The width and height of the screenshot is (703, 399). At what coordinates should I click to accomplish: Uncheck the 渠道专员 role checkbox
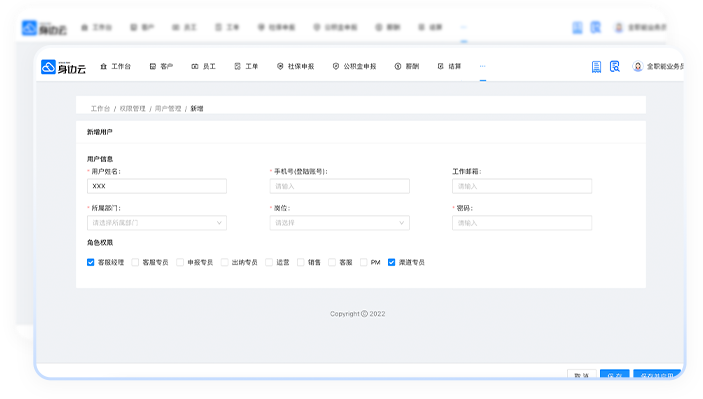(391, 262)
